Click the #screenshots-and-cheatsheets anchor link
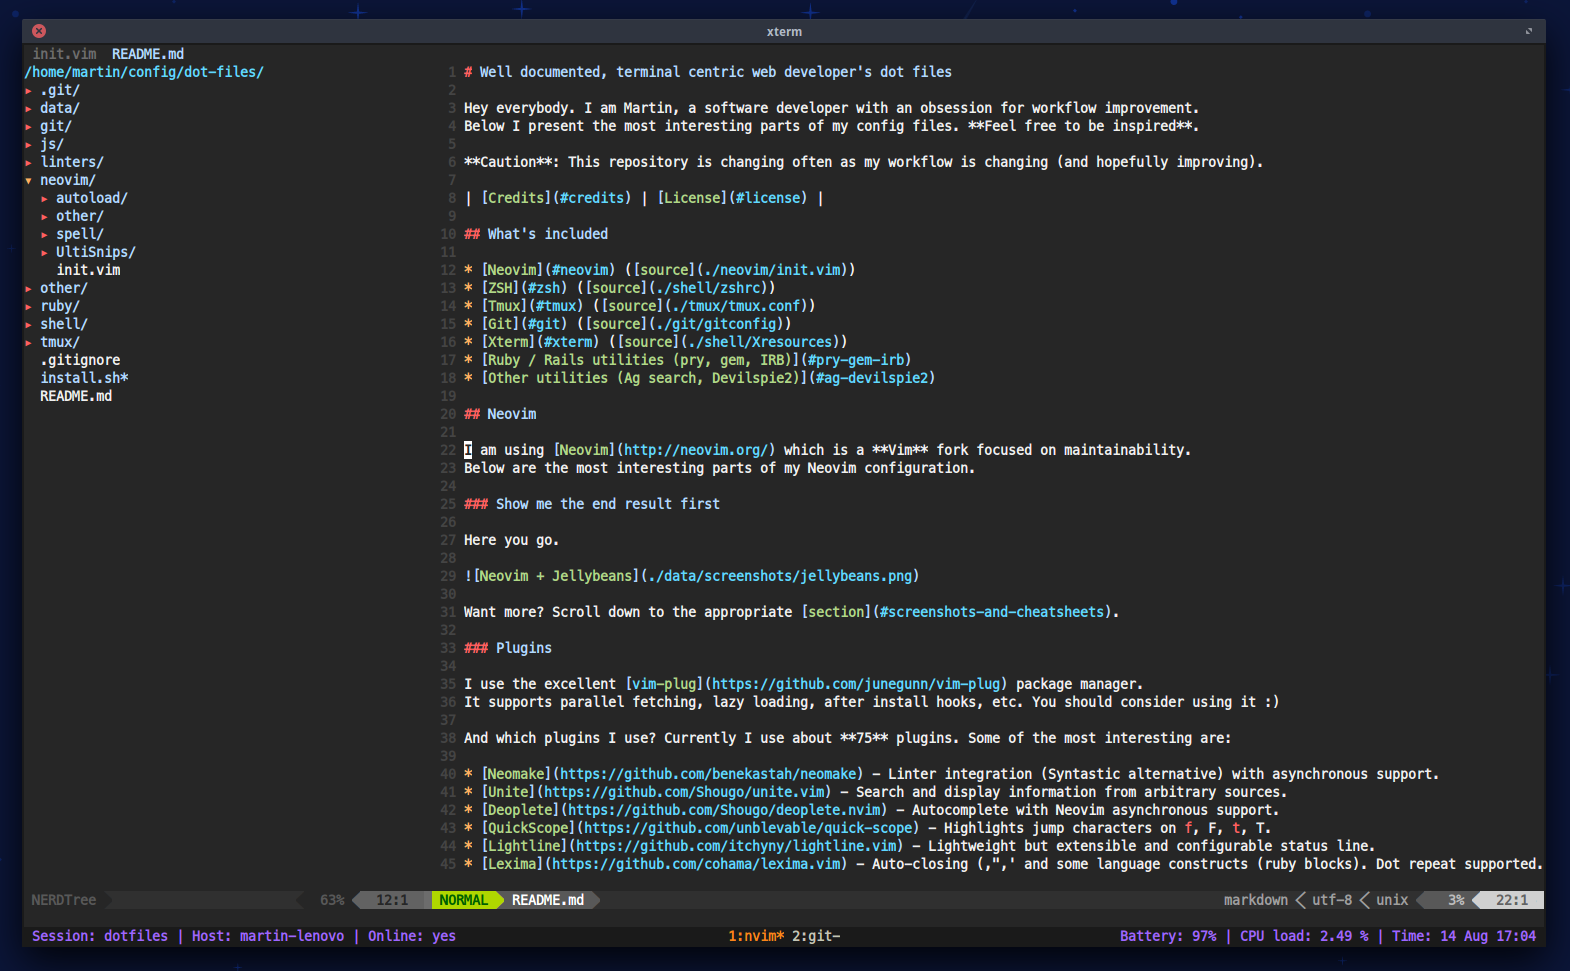Screen dimensions: 1570x971 (x=992, y=612)
